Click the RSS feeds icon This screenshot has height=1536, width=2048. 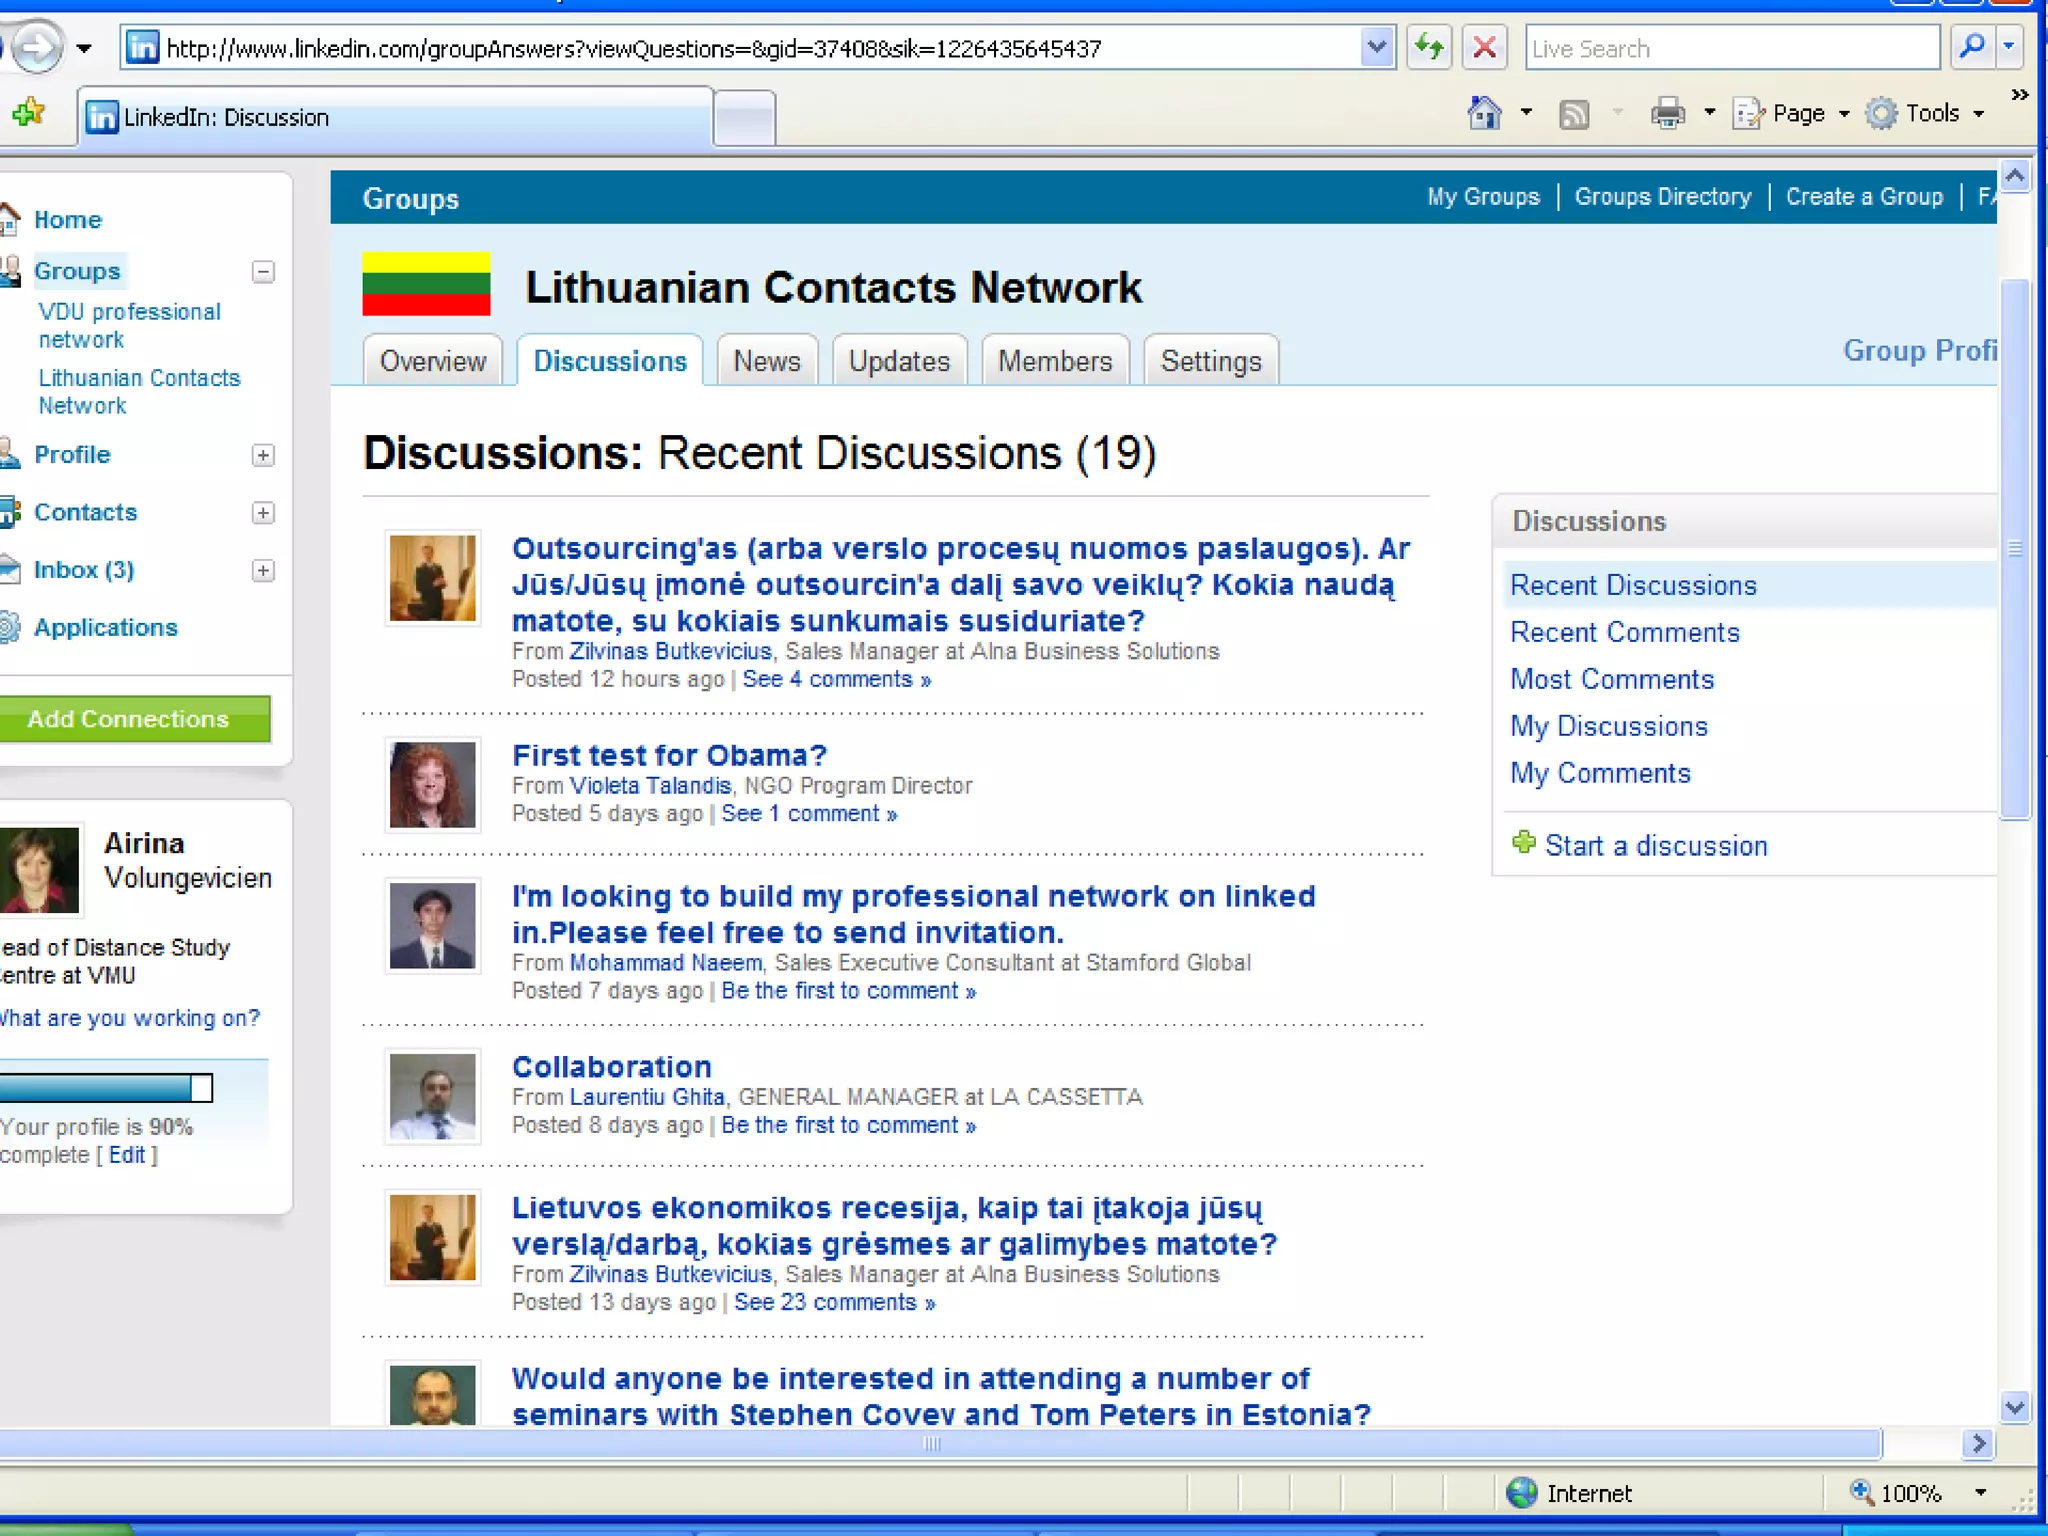(x=1574, y=114)
